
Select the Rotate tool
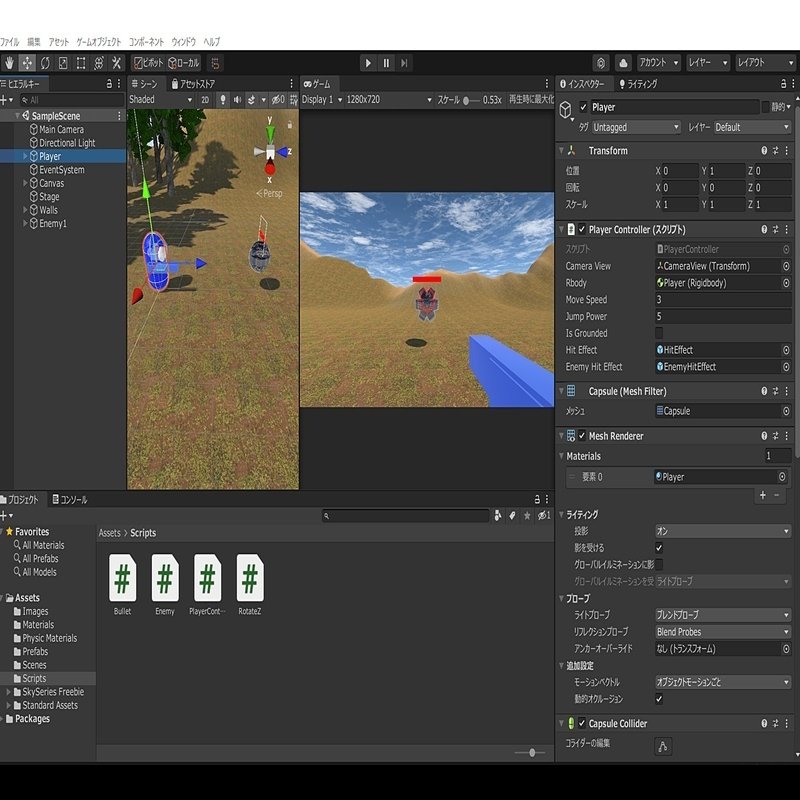pyautogui.click(x=45, y=63)
